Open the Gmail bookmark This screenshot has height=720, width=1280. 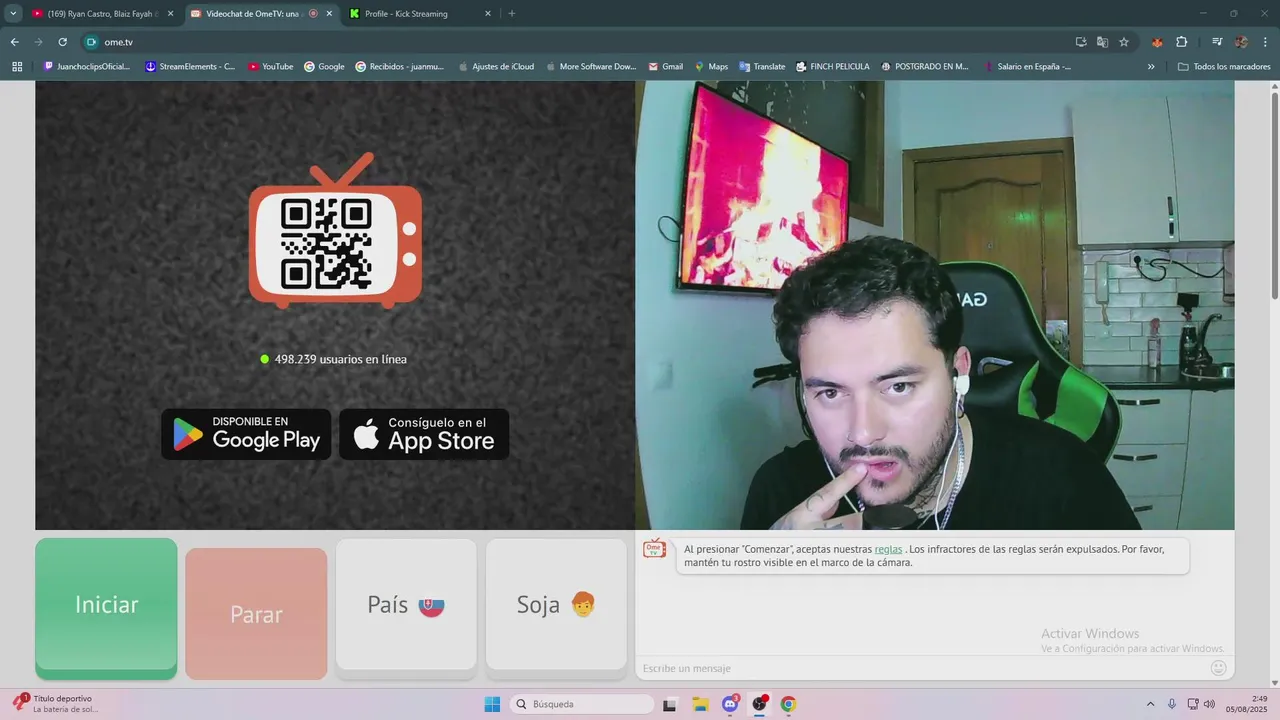tap(665, 67)
